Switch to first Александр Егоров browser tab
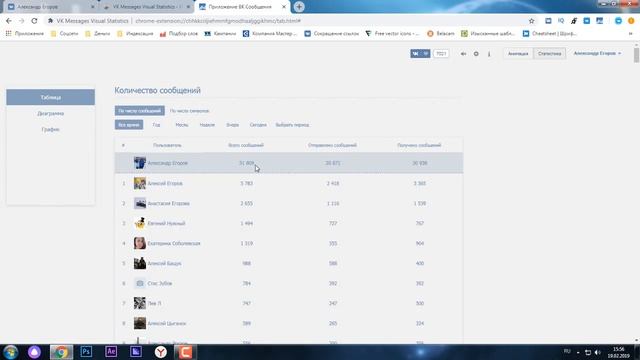 click(x=51, y=7)
